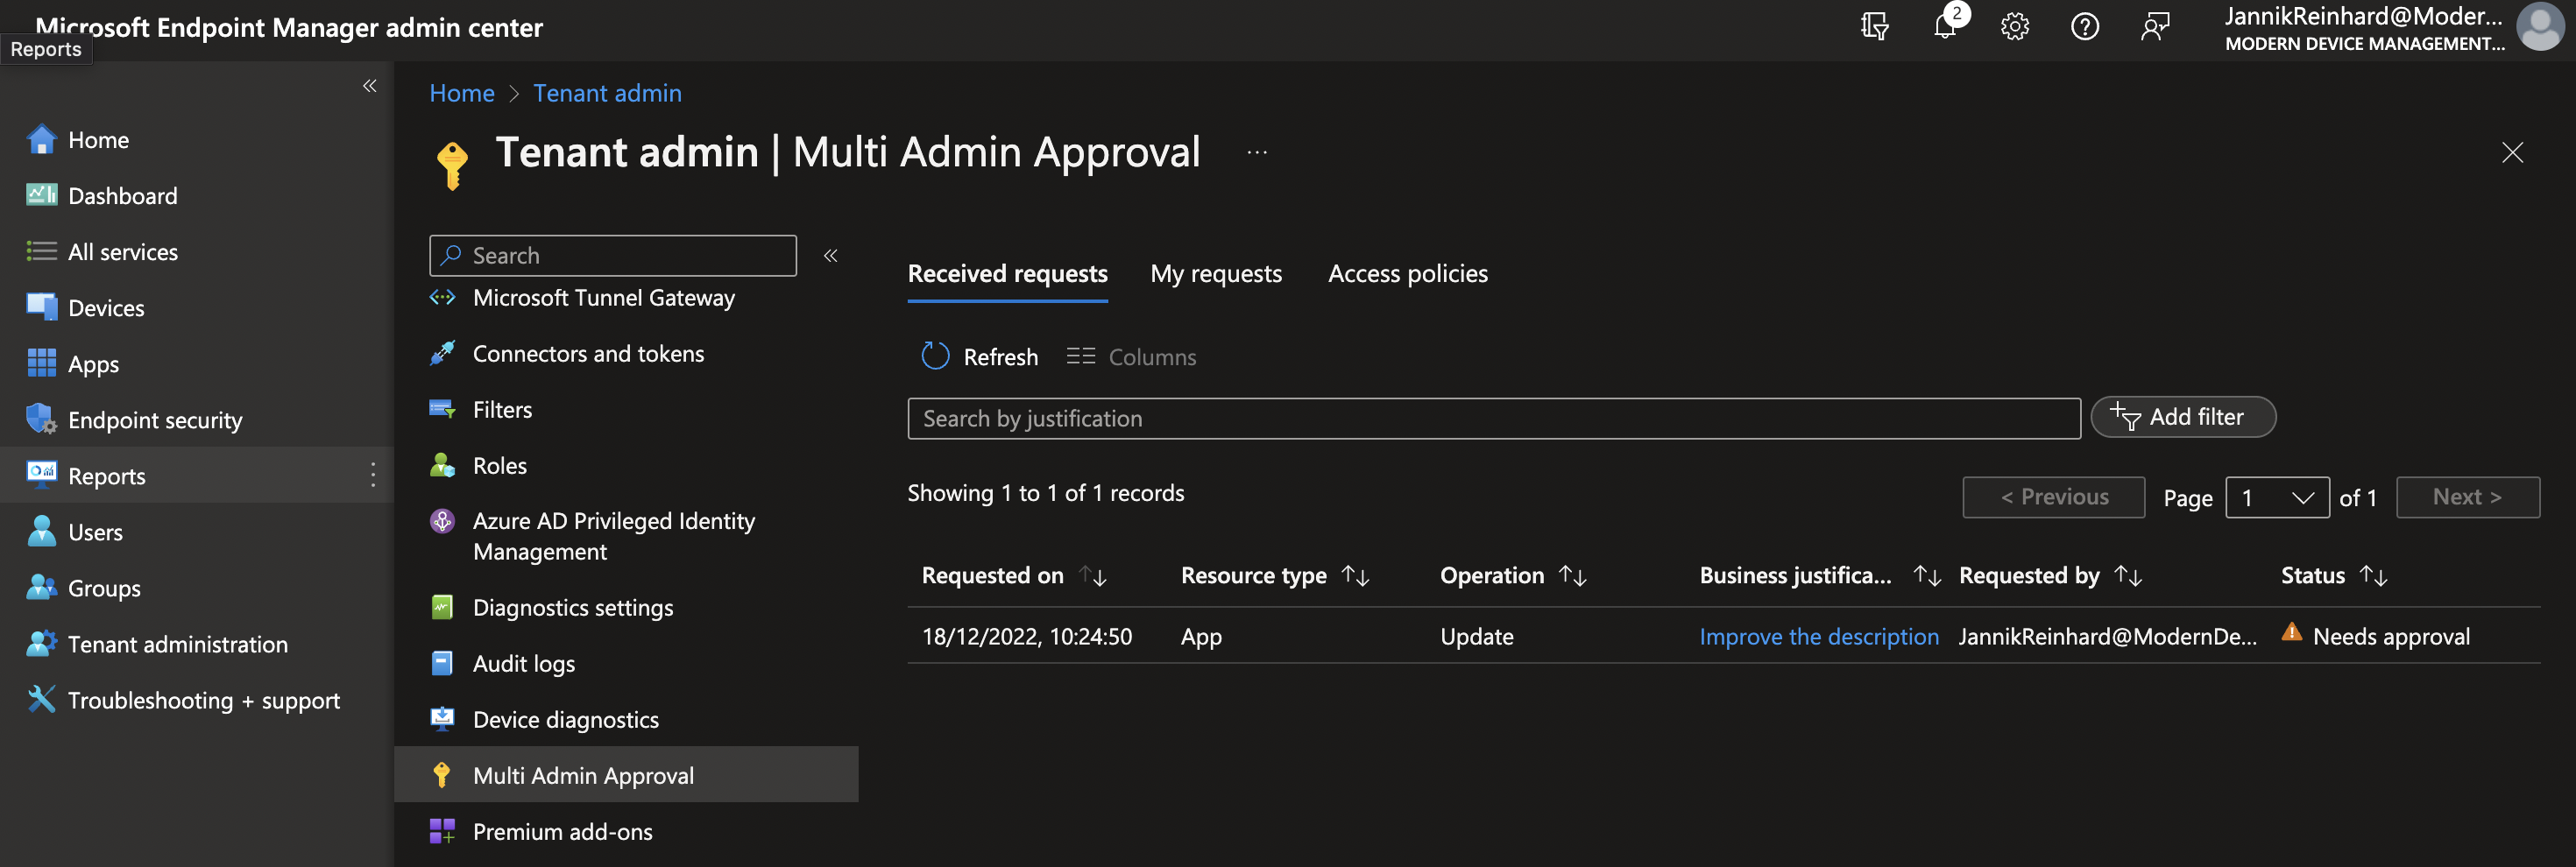Sort the Requested on column

(x=1093, y=575)
